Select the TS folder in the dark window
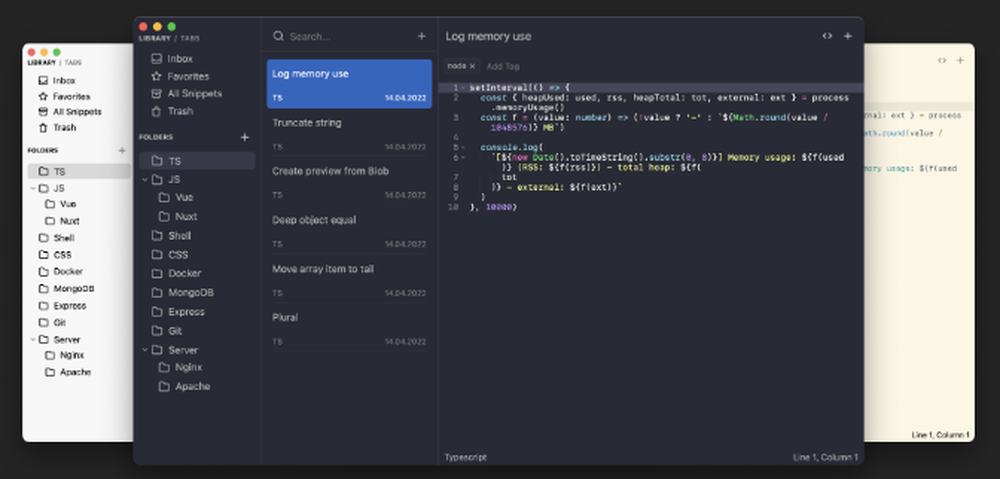 (x=197, y=161)
